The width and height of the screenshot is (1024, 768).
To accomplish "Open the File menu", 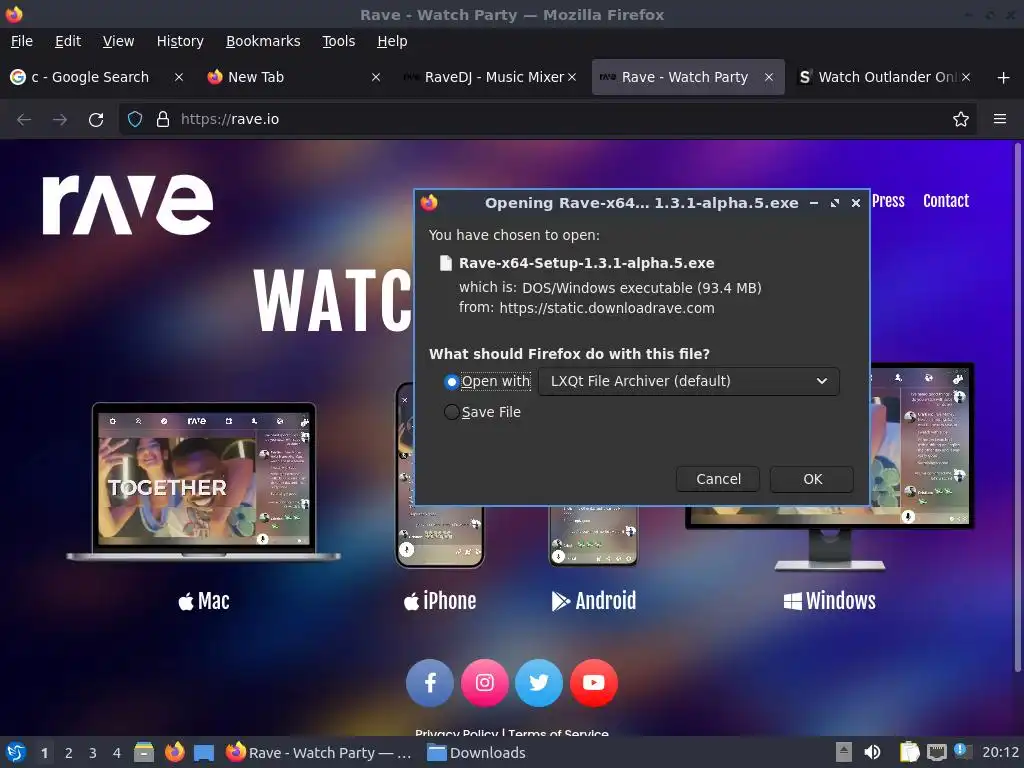I will coord(22,41).
